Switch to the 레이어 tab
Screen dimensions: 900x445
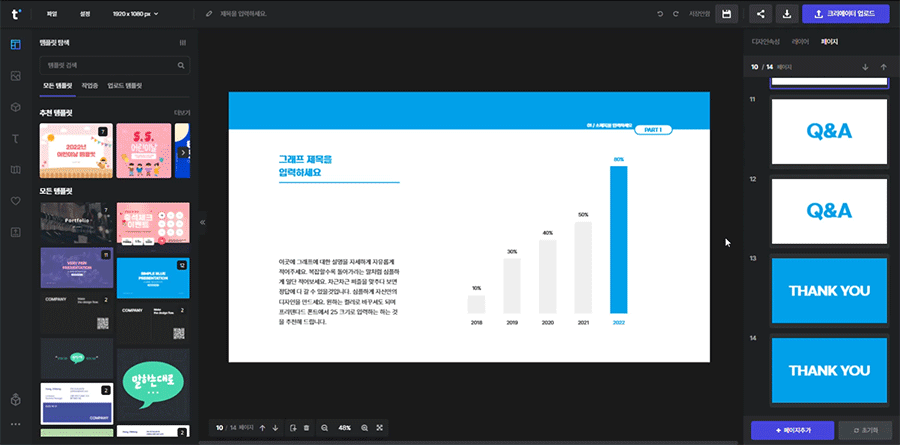[800, 43]
